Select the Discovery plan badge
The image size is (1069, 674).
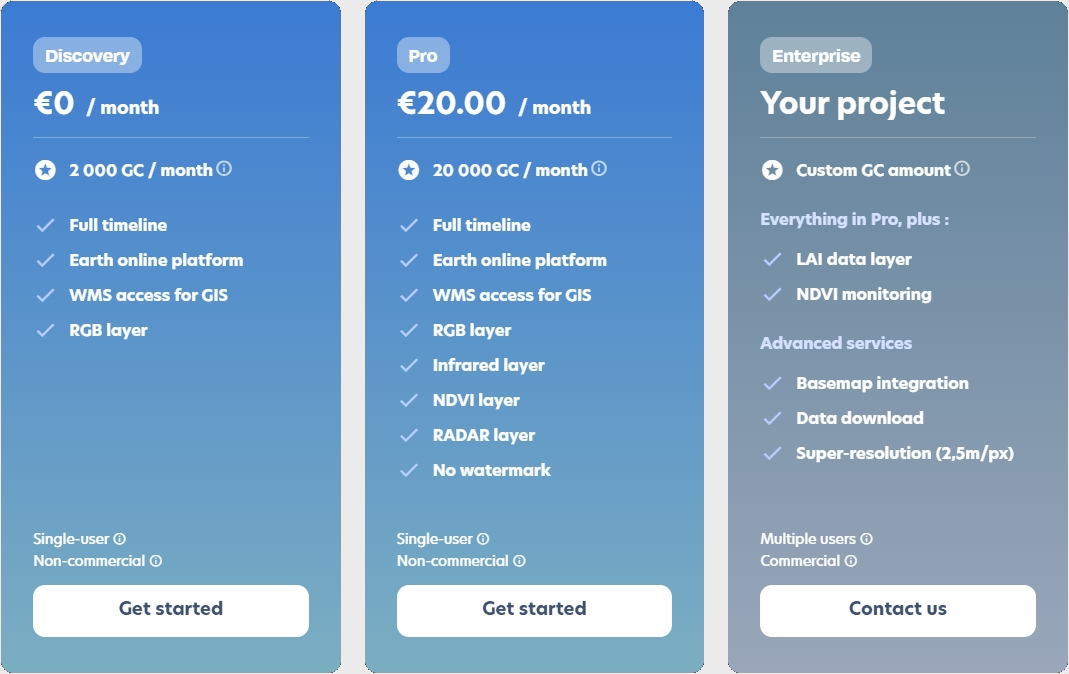pyautogui.click(x=87, y=55)
